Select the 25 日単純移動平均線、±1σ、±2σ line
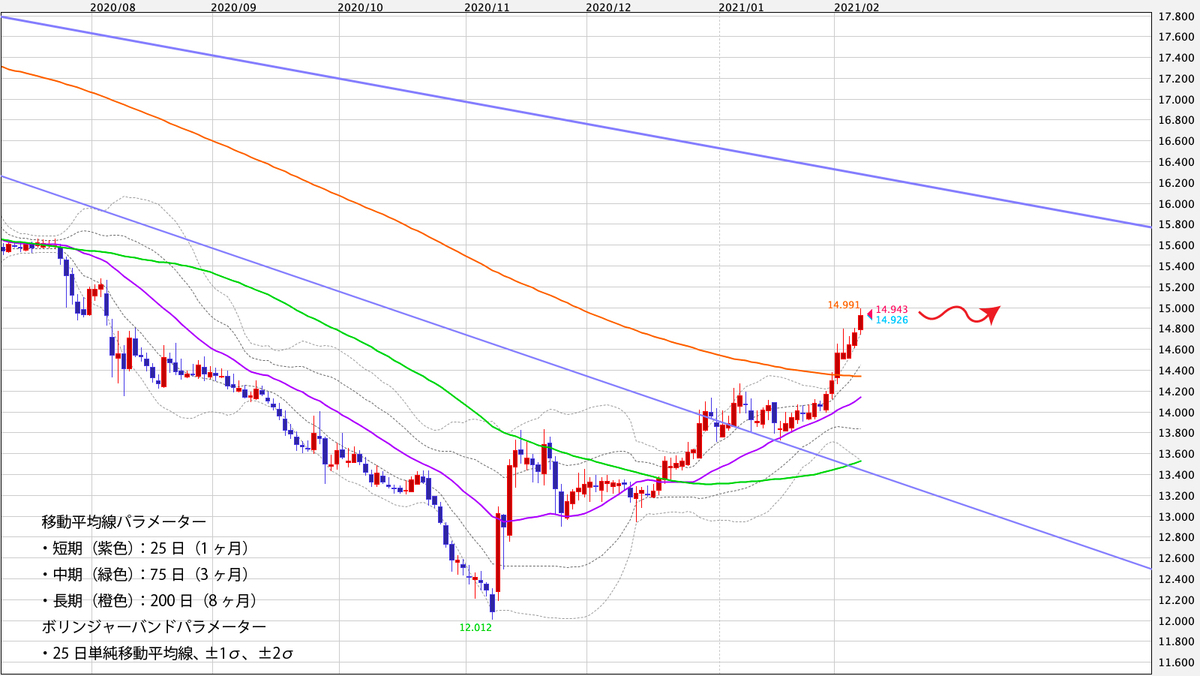The height and width of the screenshot is (676, 1200). tap(168, 653)
